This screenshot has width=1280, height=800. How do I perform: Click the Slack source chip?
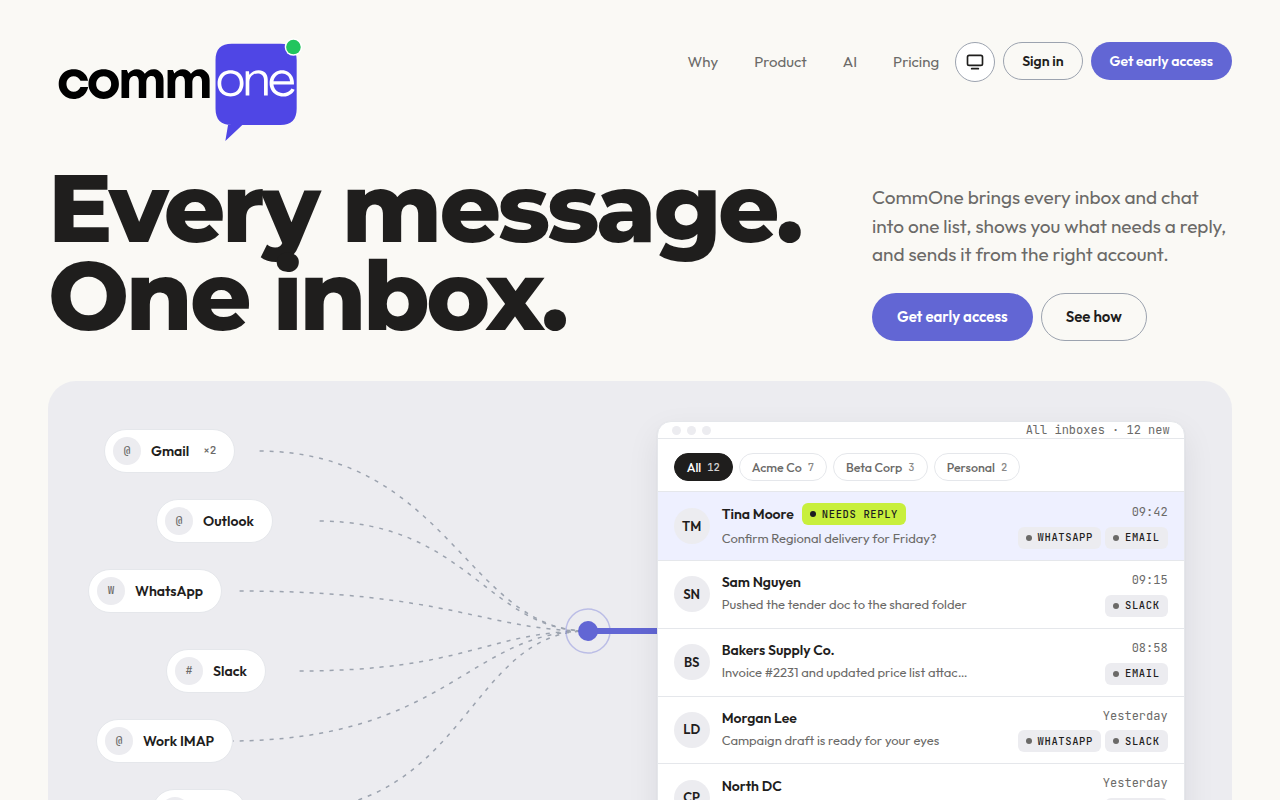click(x=216, y=671)
